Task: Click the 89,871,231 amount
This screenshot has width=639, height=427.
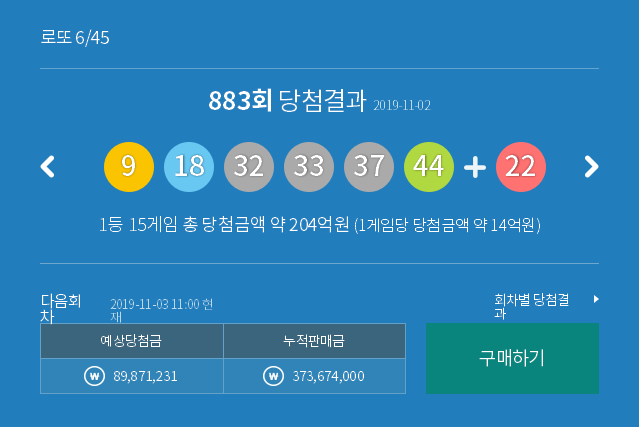Action: click(145, 376)
